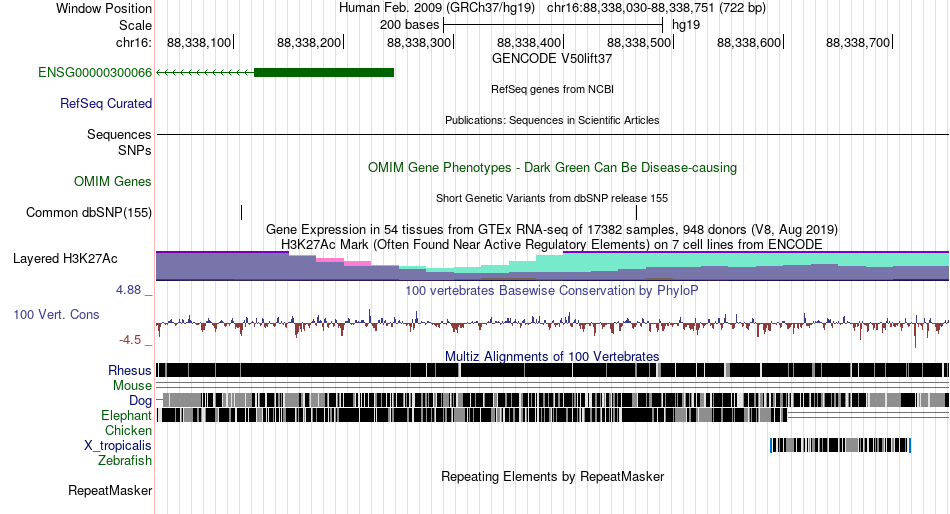Click the X_tropicalis alignment label
The height and width of the screenshot is (514, 950).
(118, 446)
